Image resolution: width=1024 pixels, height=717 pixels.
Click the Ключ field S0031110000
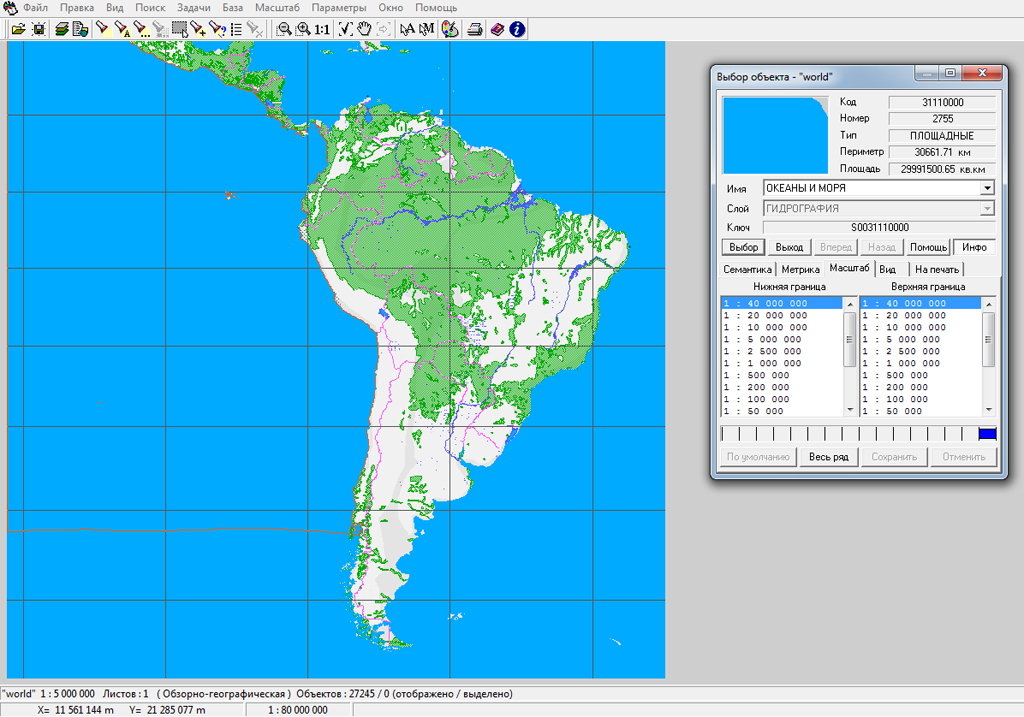tap(879, 227)
